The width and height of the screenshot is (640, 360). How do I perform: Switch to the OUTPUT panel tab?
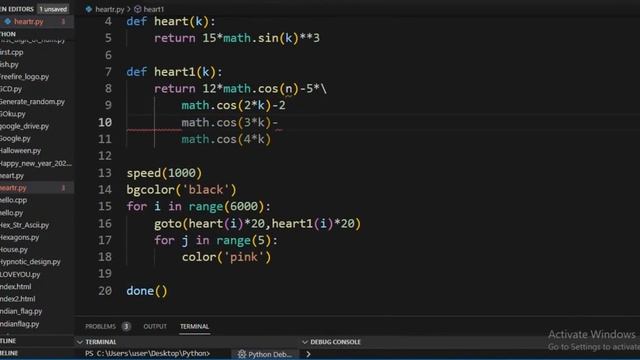tap(155, 327)
